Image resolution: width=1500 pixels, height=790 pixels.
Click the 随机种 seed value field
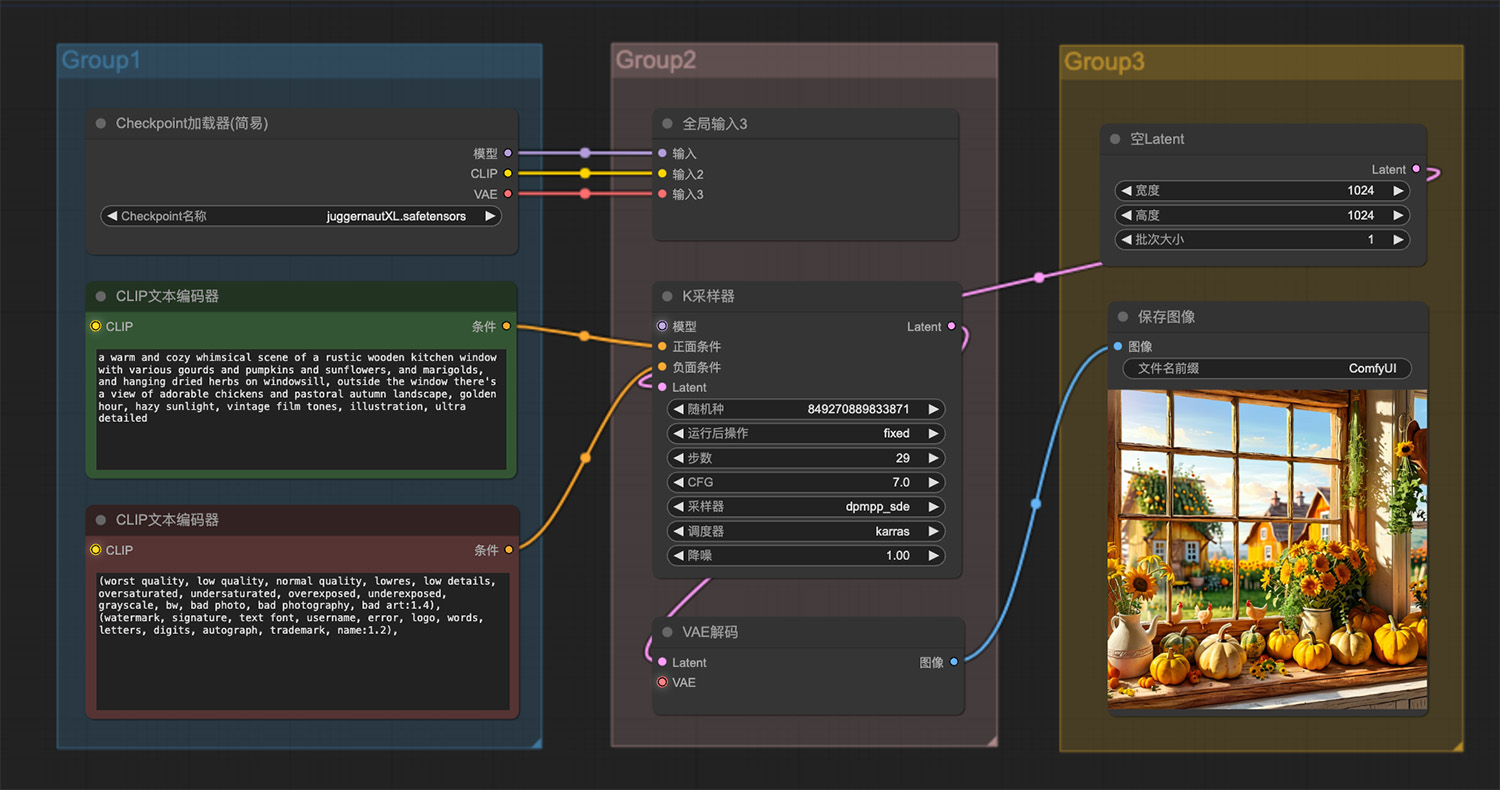[x=805, y=409]
